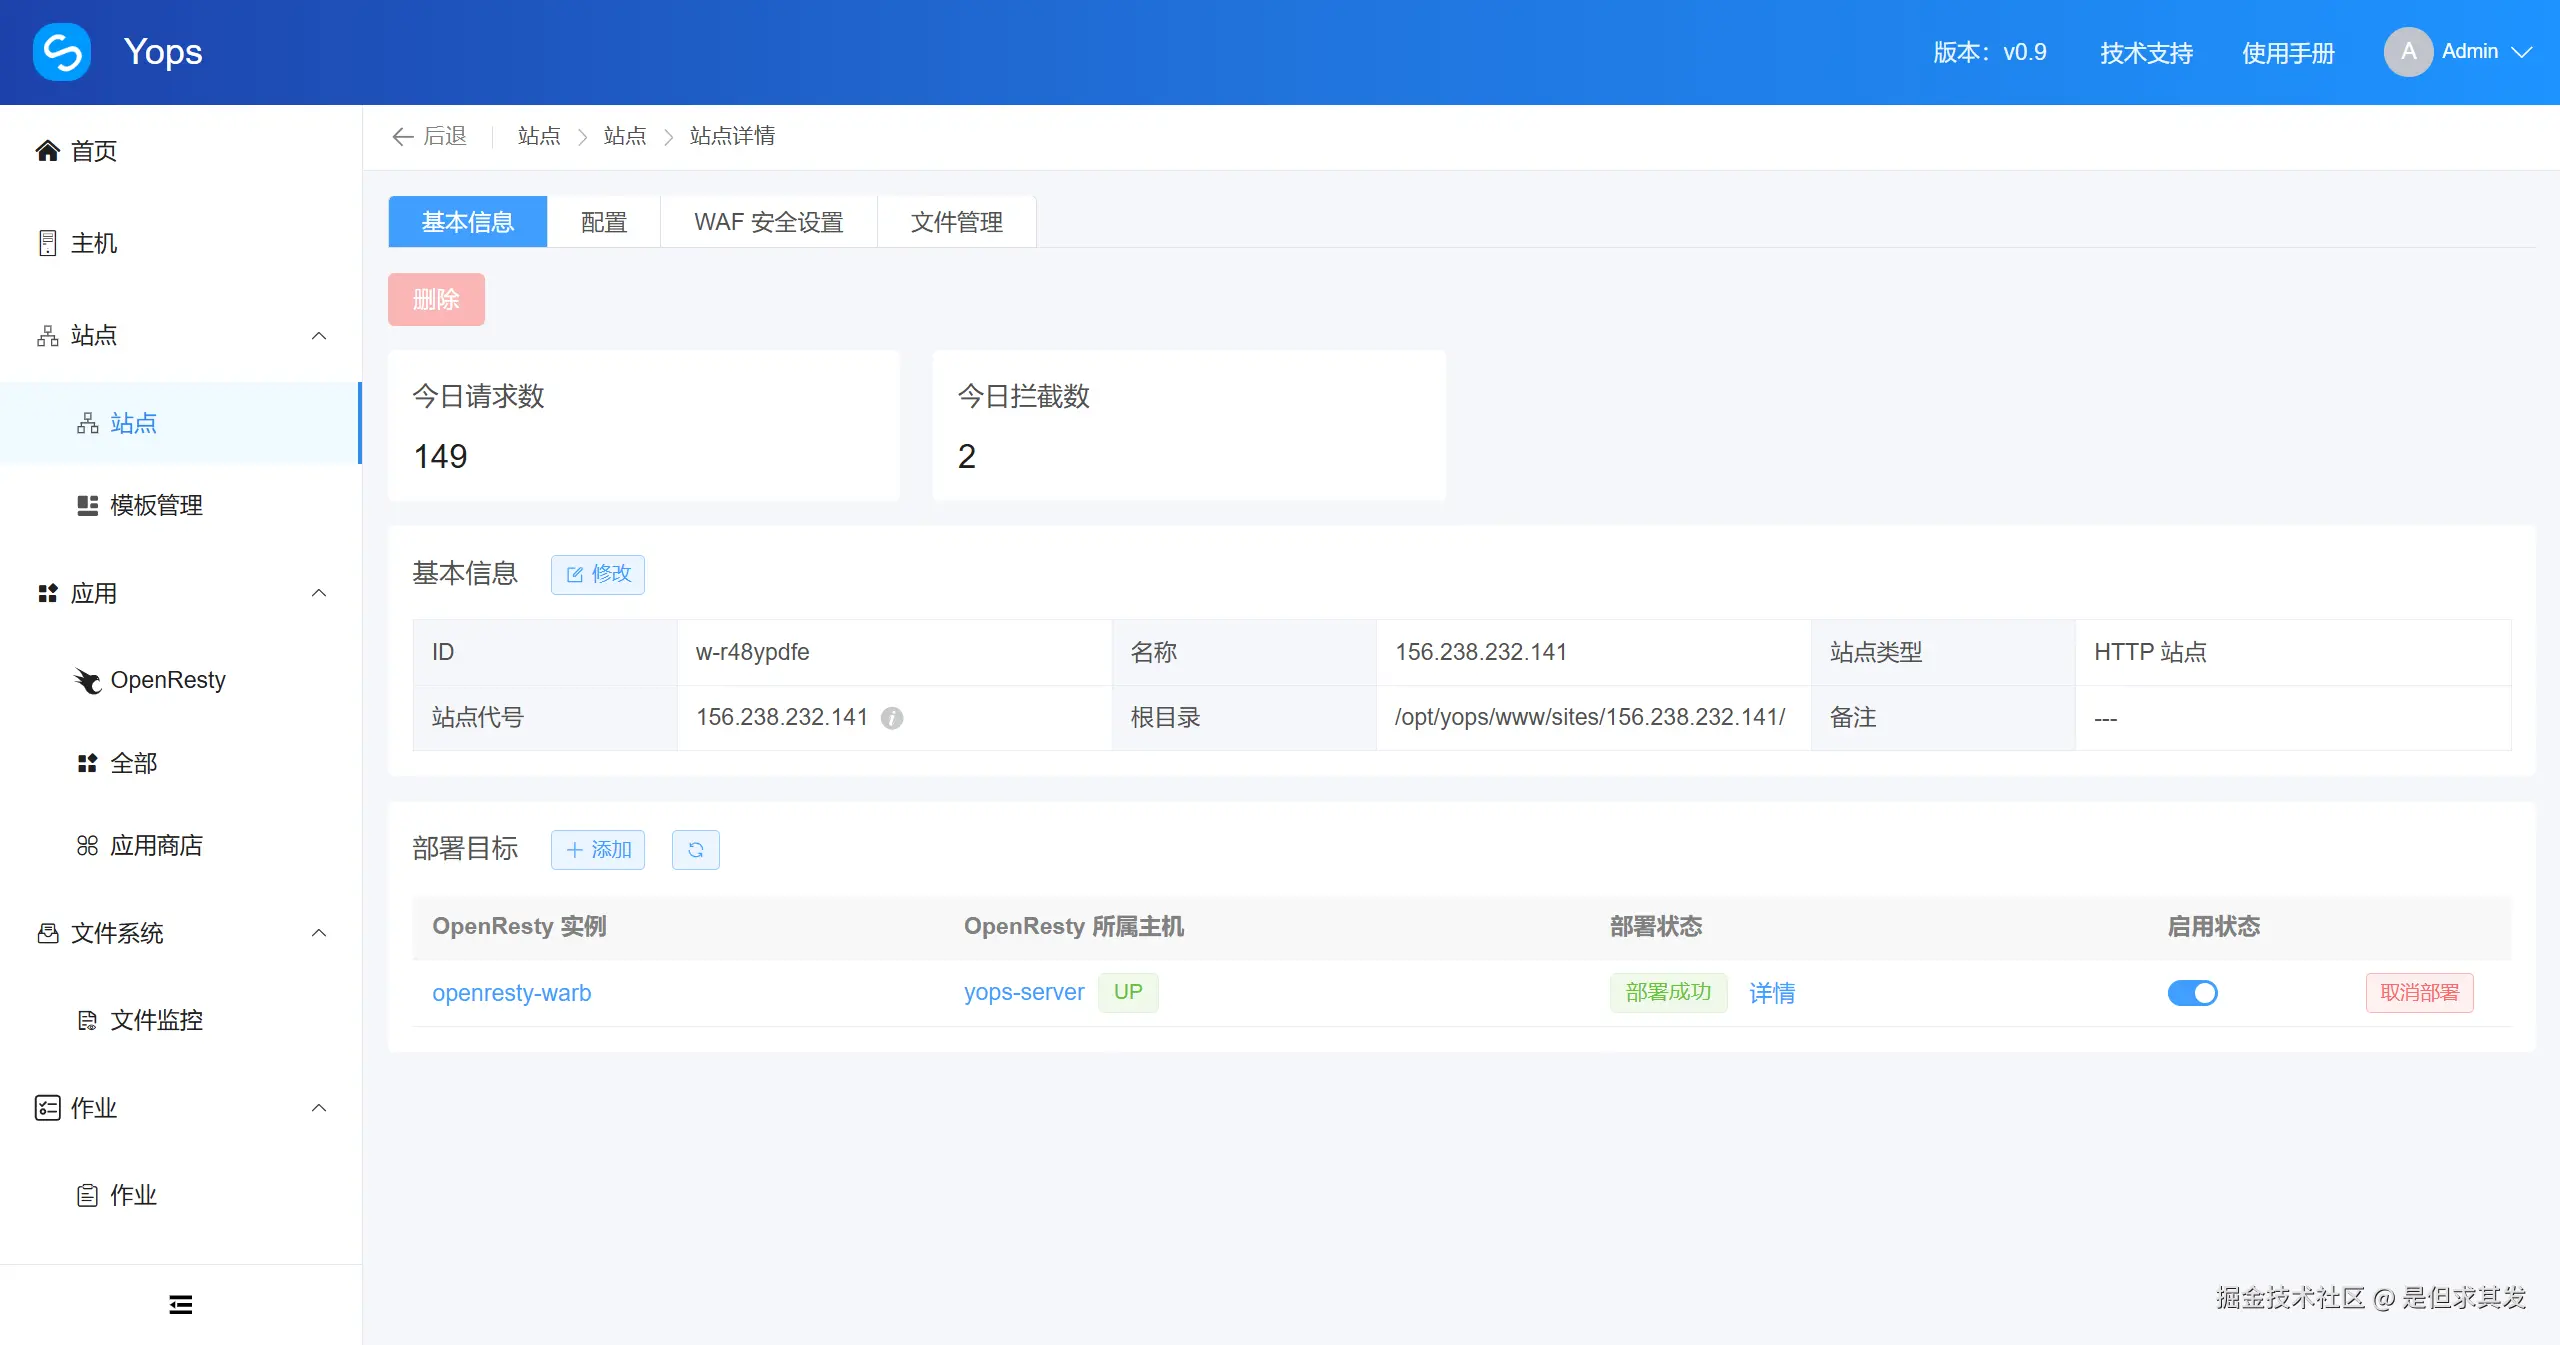Collapse the sidebar using bottom menu icon

coord(180,1304)
